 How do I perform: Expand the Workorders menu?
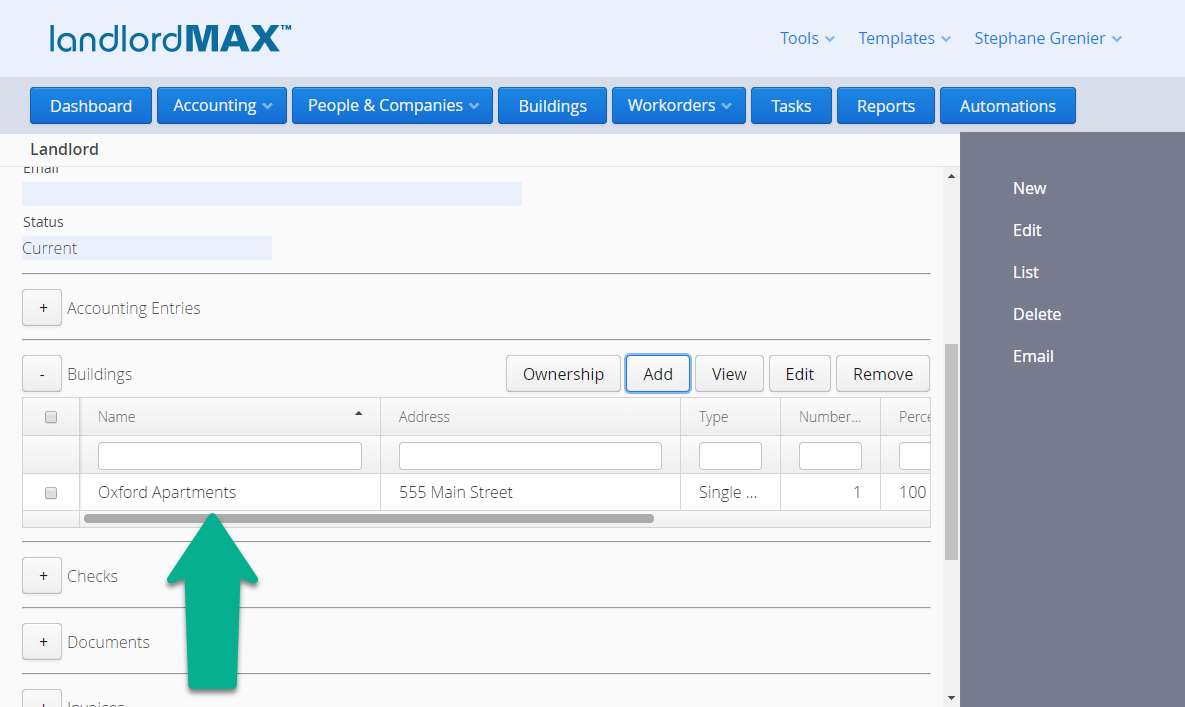tap(679, 106)
